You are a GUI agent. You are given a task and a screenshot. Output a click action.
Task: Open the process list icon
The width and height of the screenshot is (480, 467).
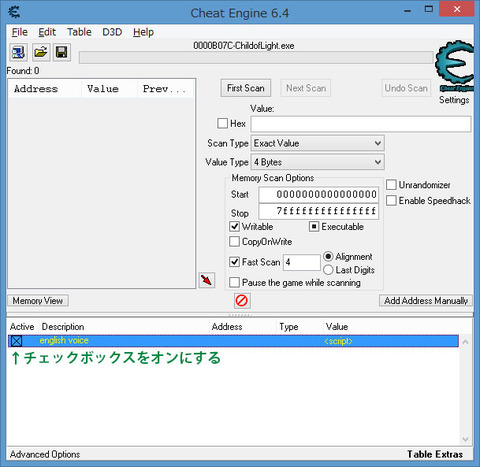[x=18, y=52]
